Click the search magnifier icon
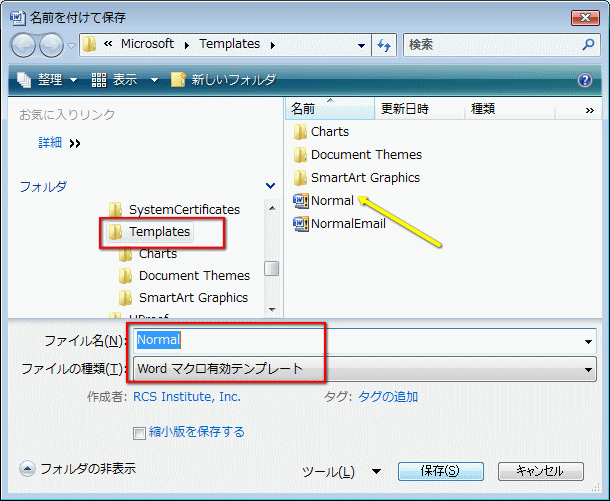Viewport: 610px width, 501px height. 588,44
